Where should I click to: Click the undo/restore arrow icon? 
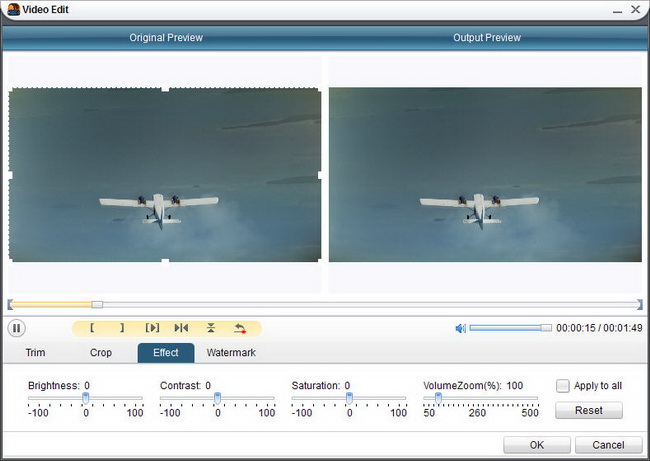pyautogui.click(x=240, y=328)
